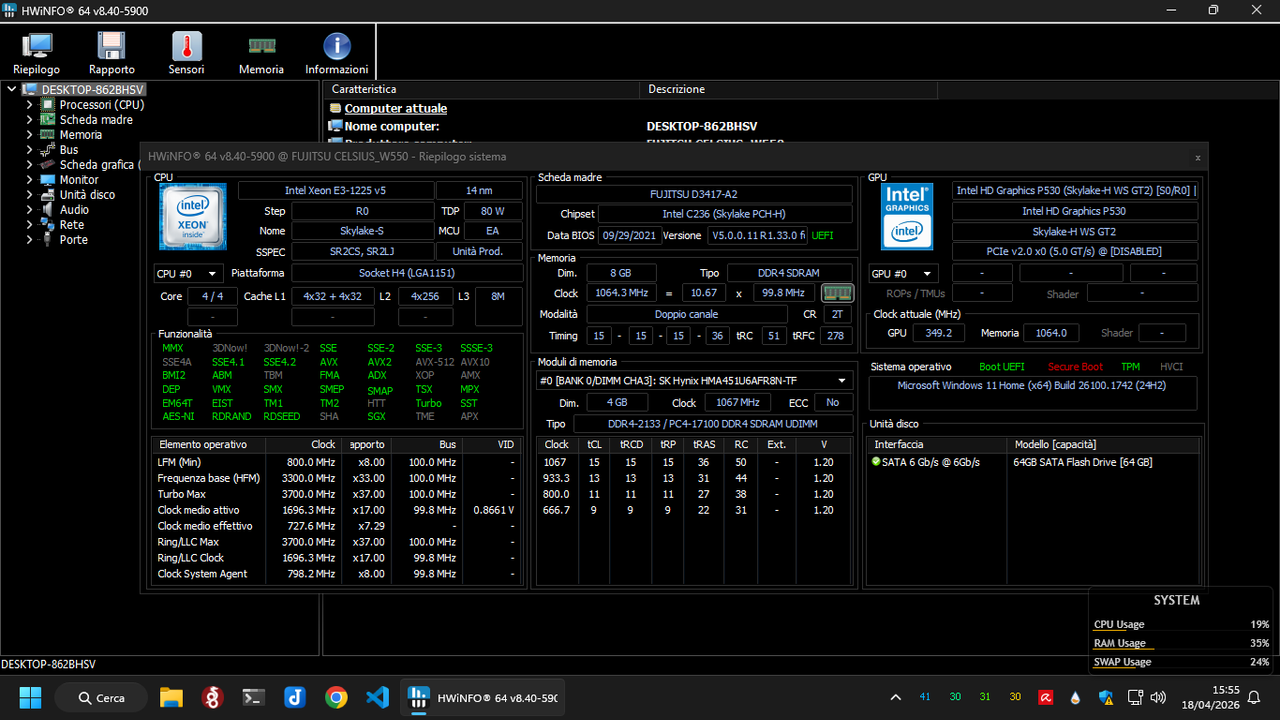Open the Memoria toolbar button
Image resolution: width=1280 pixels, height=720 pixels.
(x=261, y=53)
